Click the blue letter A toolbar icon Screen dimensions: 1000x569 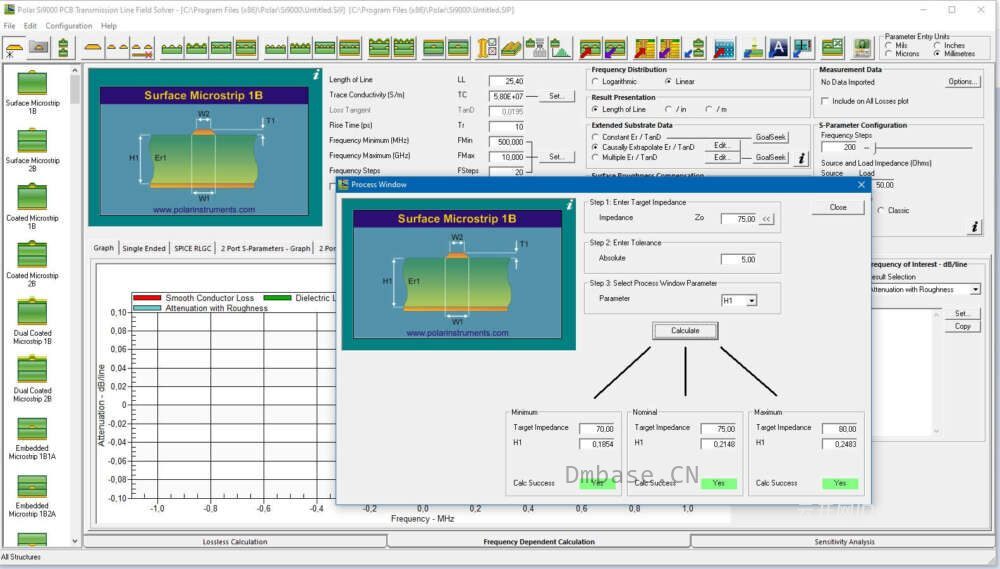(778, 48)
